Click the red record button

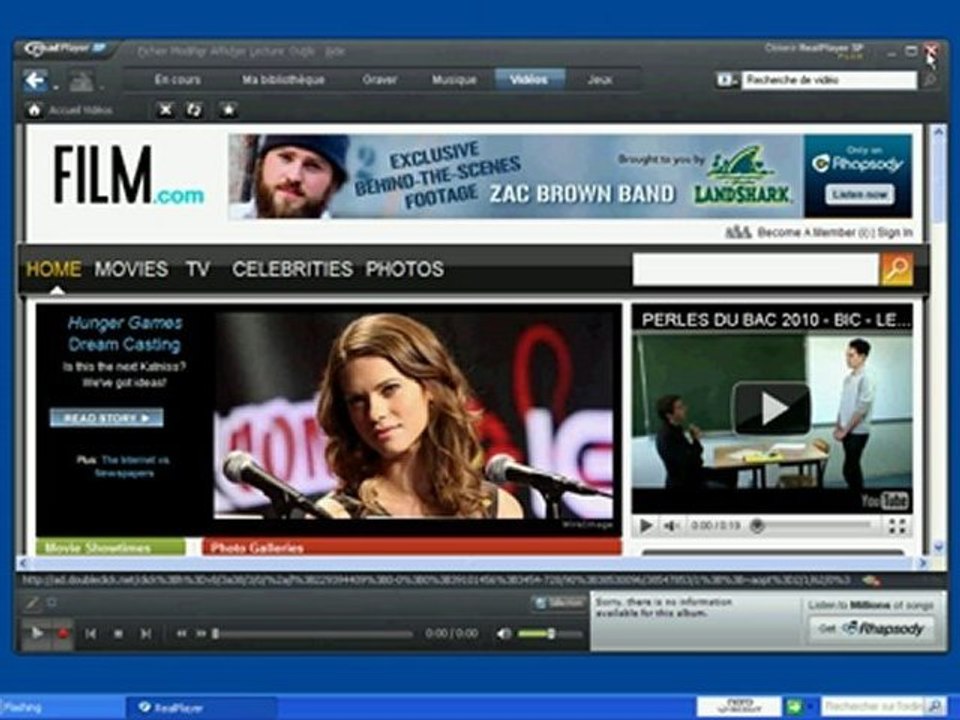tap(62, 633)
